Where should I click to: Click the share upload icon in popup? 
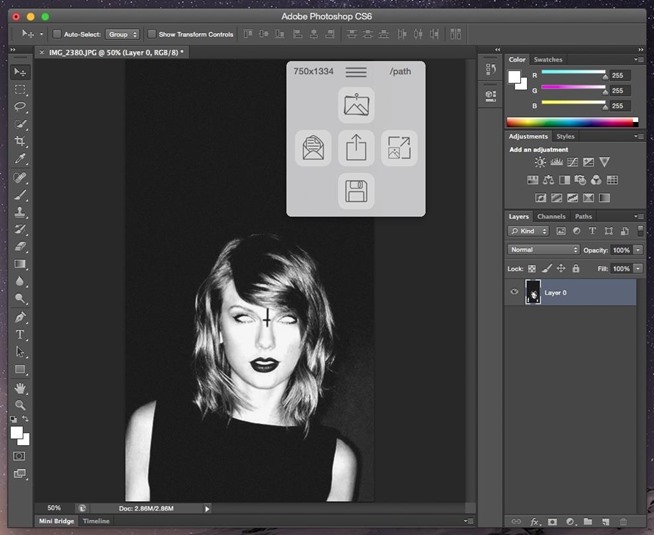[x=356, y=148]
